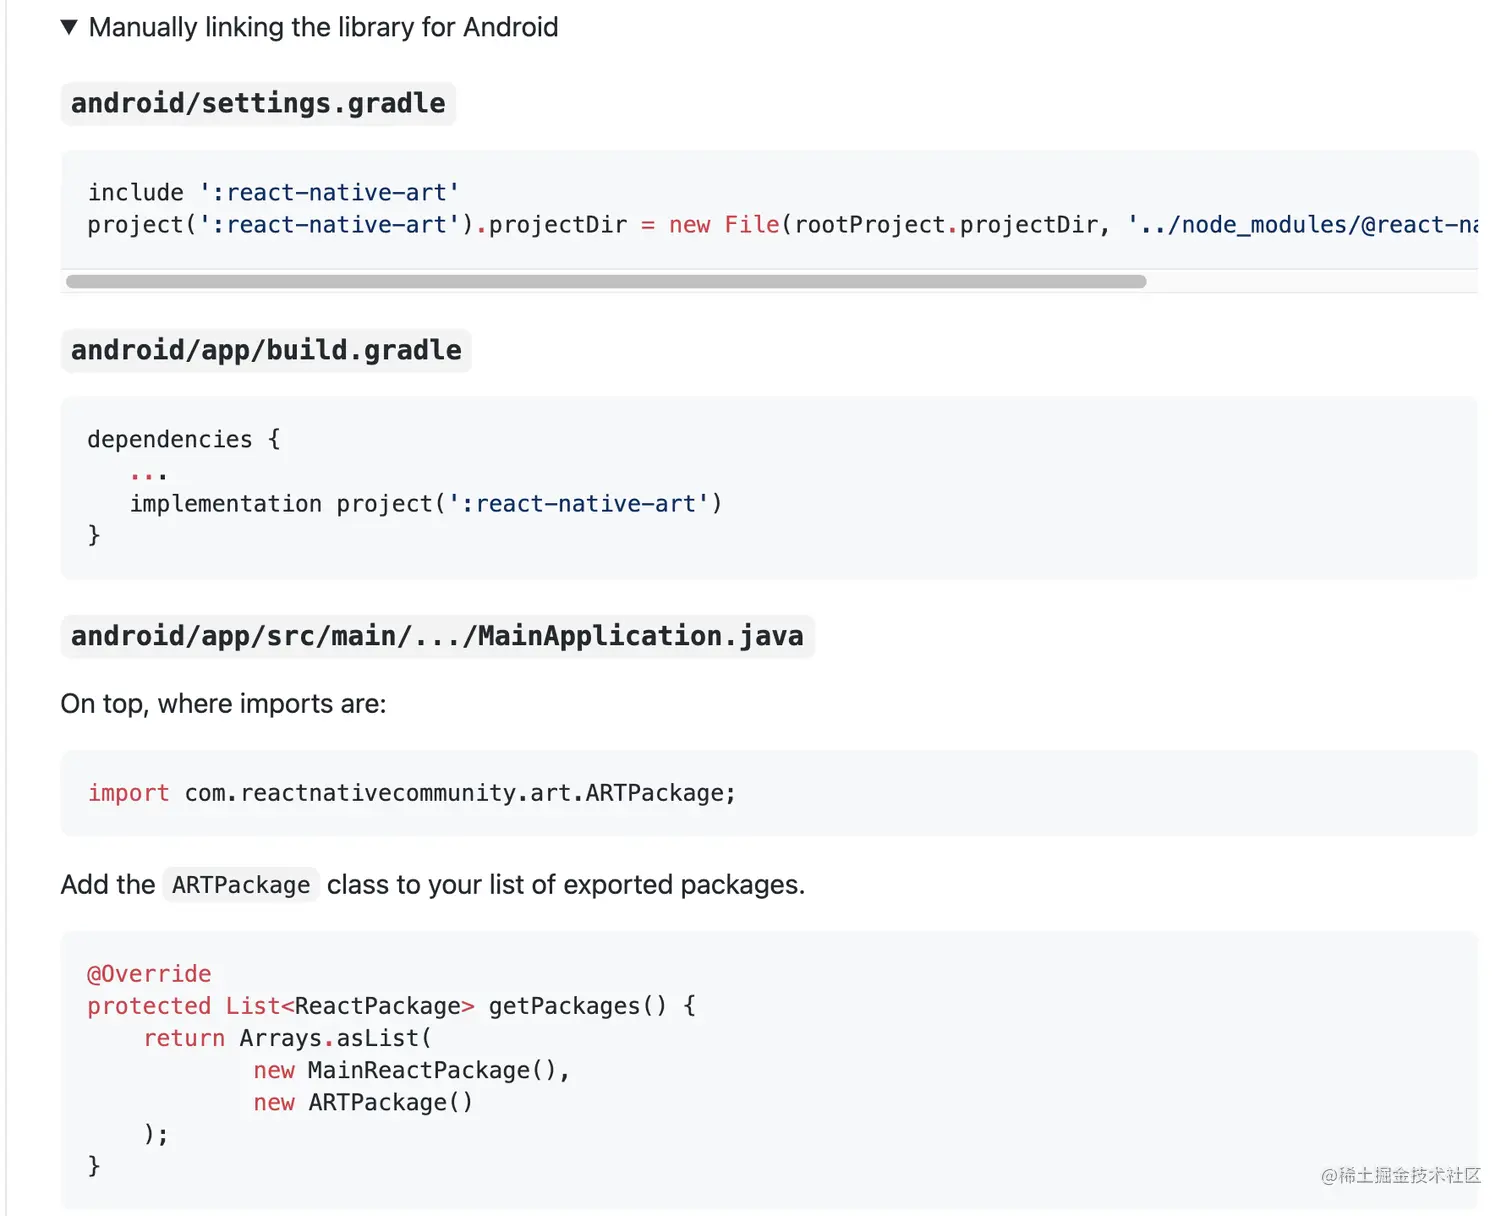The height and width of the screenshot is (1216, 1512).
Task: Click the MainApplication.java path heading
Action: click(437, 636)
